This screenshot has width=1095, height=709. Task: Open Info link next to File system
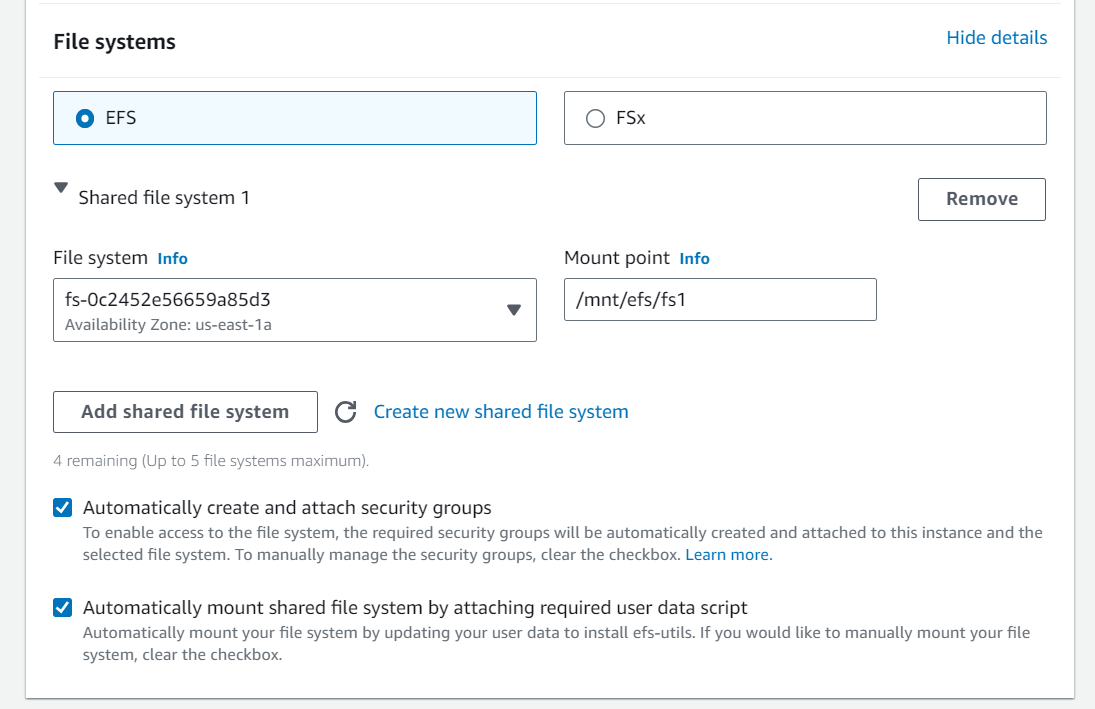click(x=172, y=259)
